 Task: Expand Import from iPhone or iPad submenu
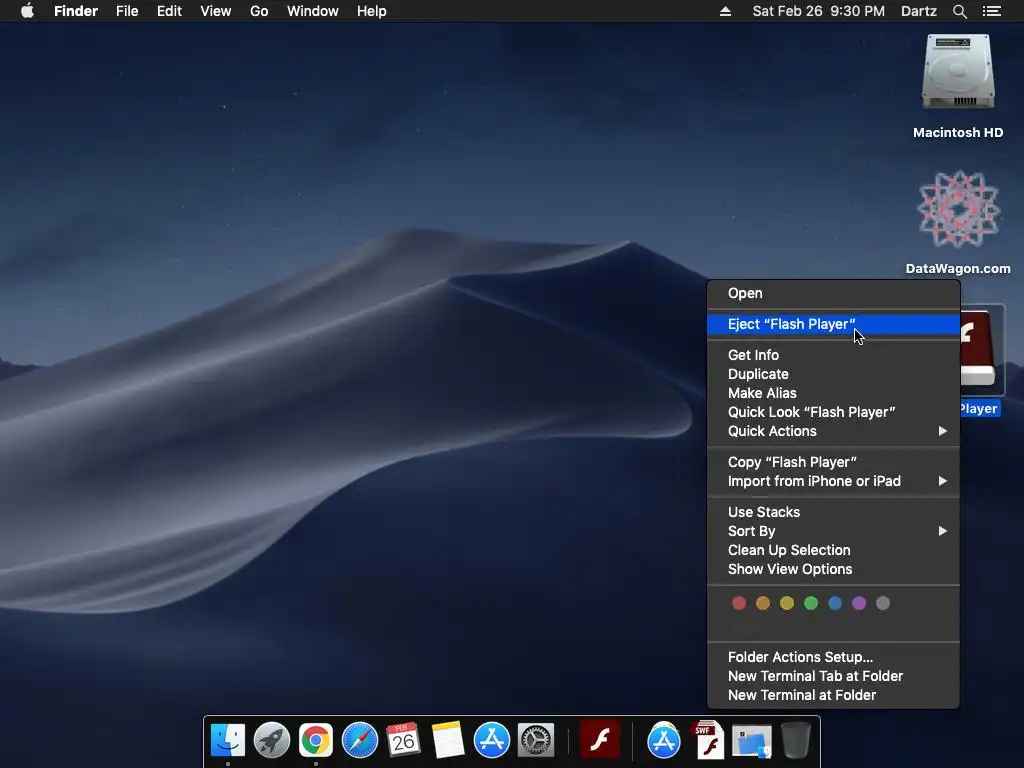click(833, 481)
